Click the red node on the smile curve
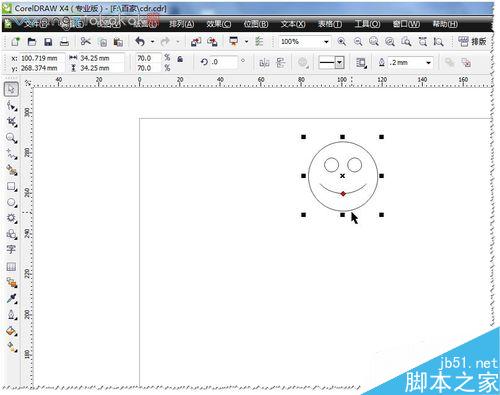The height and width of the screenshot is (395, 500). pos(343,194)
